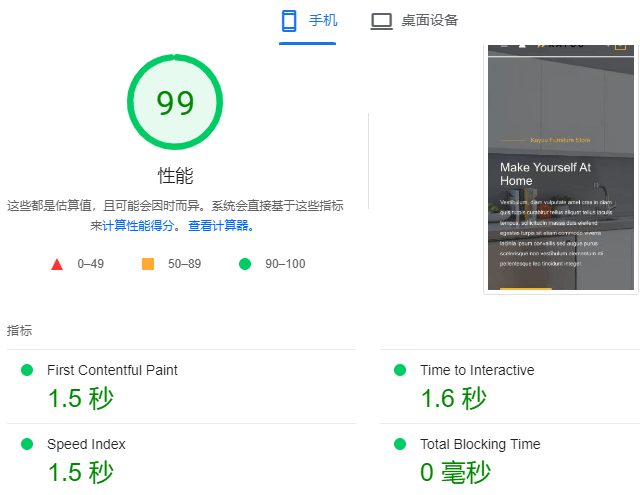
Task: Click the phone icon in the 手机 tab
Action: click(289, 21)
